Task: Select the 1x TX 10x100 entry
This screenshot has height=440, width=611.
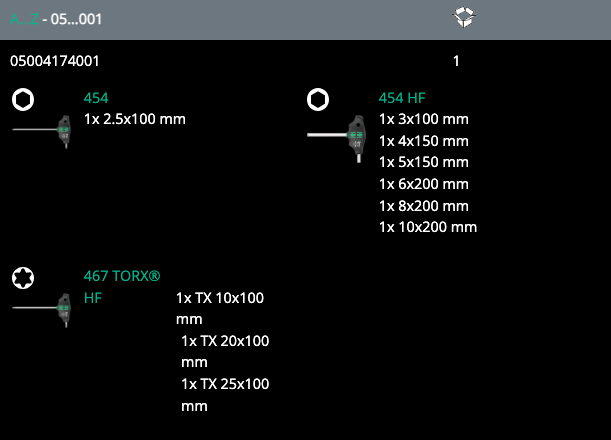Action: [x=220, y=298]
